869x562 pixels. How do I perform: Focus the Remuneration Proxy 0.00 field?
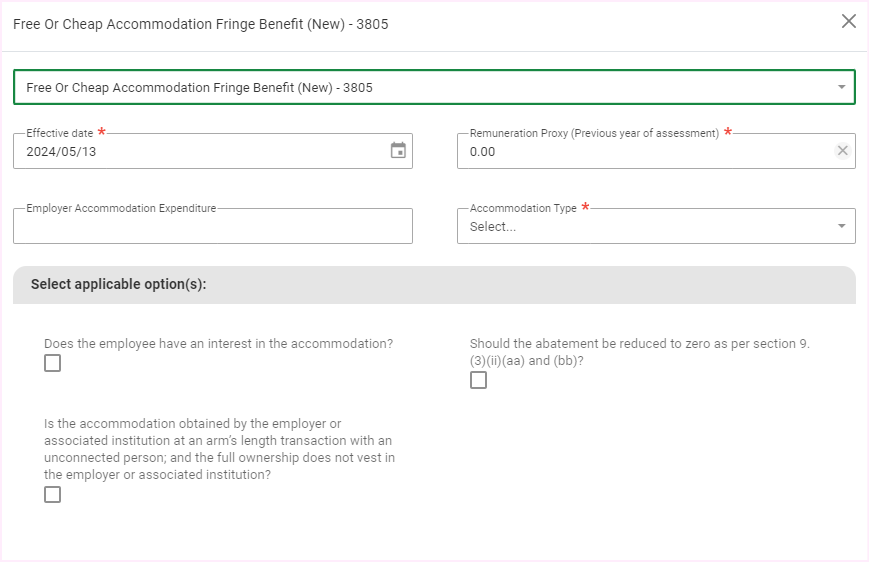pyautogui.click(x=640, y=152)
